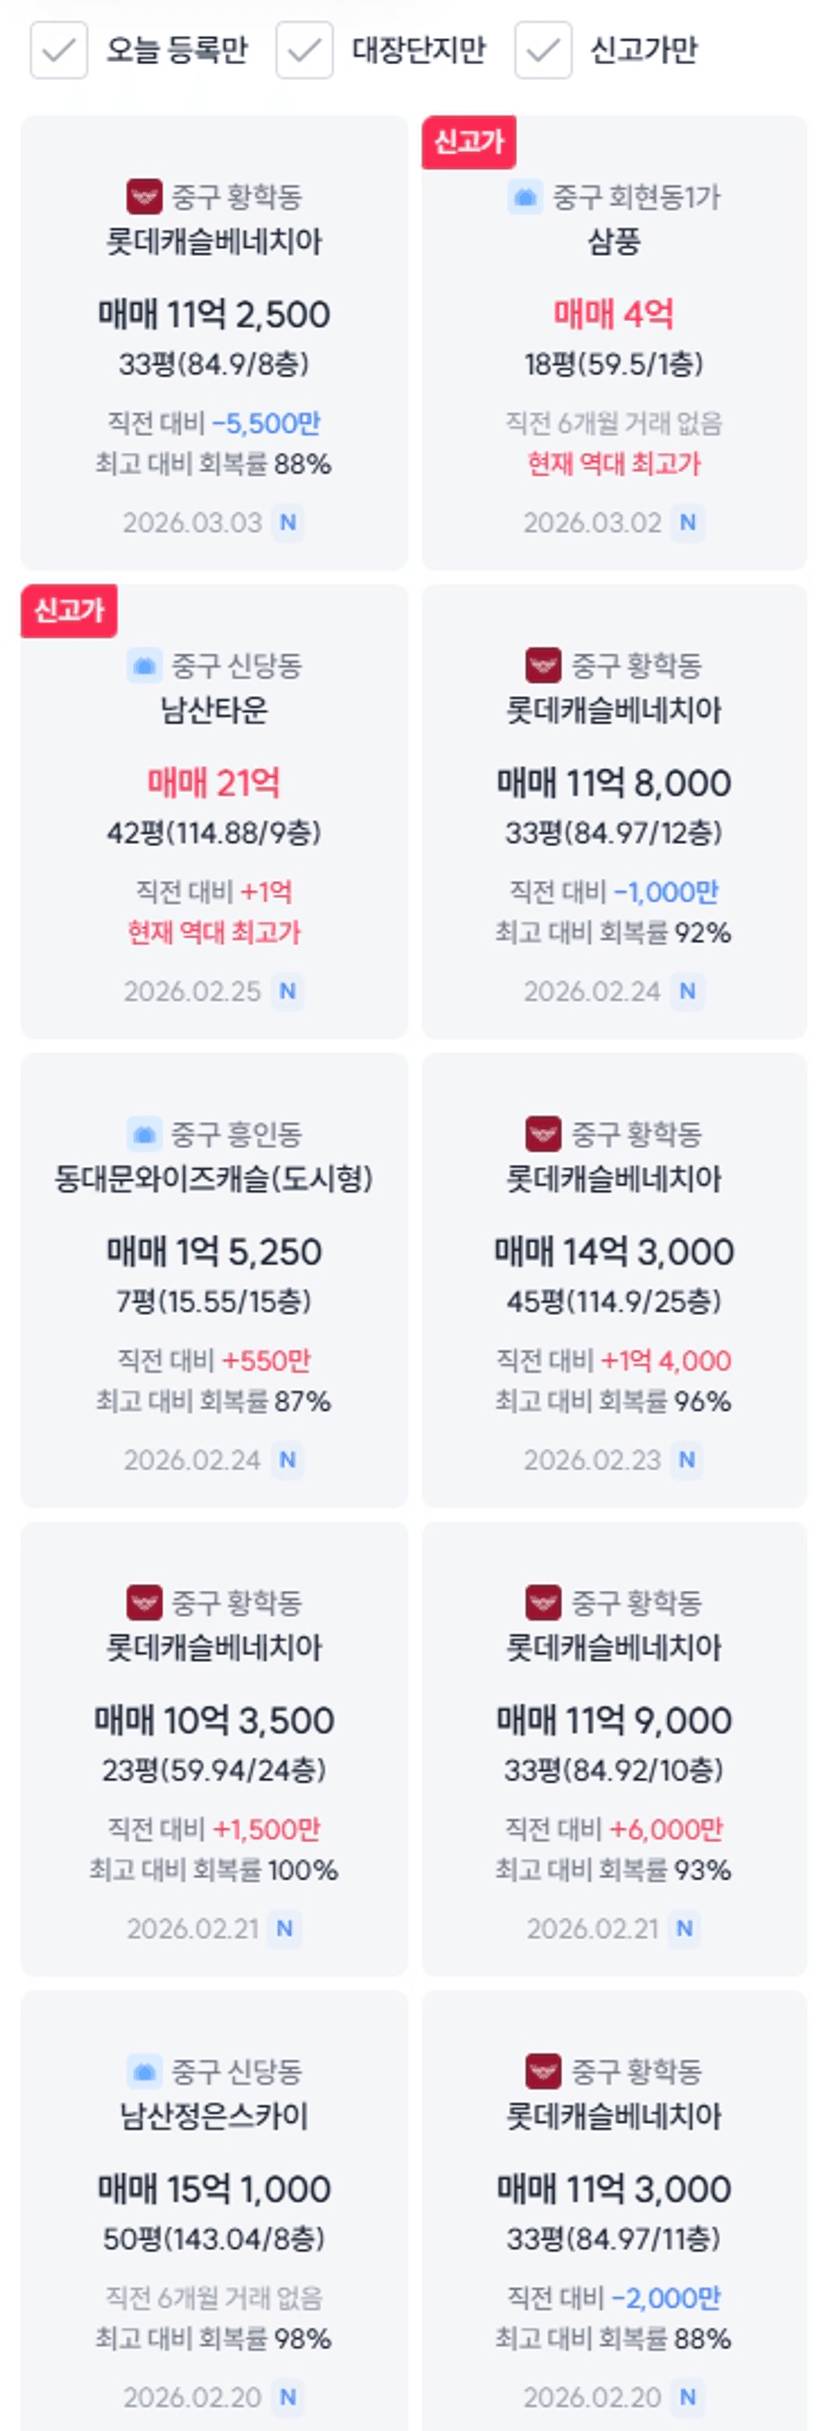This screenshot has height=2431, width=827.
Task: Click the N badge beside 2026.03.03
Action: tap(288, 522)
